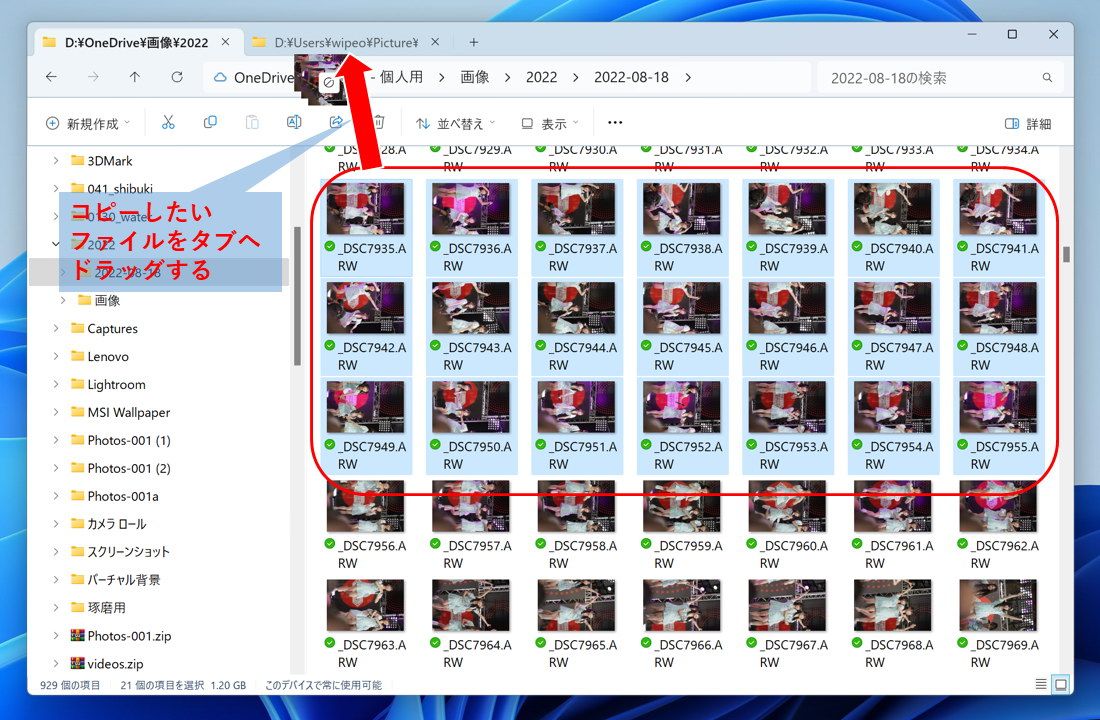The height and width of the screenshot is (720, 1100).
Task: Click the OneDrive cloud icon in address bar
Action: point(220,77)
